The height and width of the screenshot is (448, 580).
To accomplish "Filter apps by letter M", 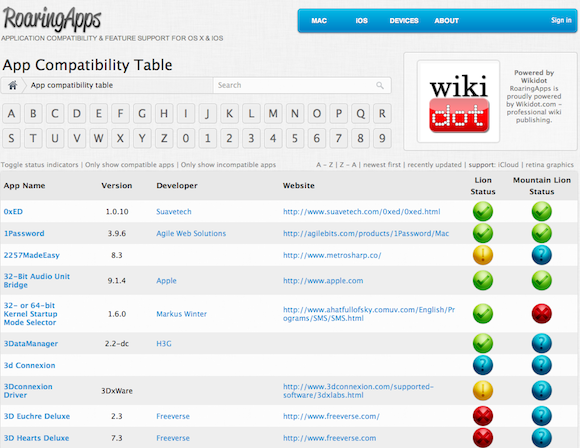I will coord(273,113).
